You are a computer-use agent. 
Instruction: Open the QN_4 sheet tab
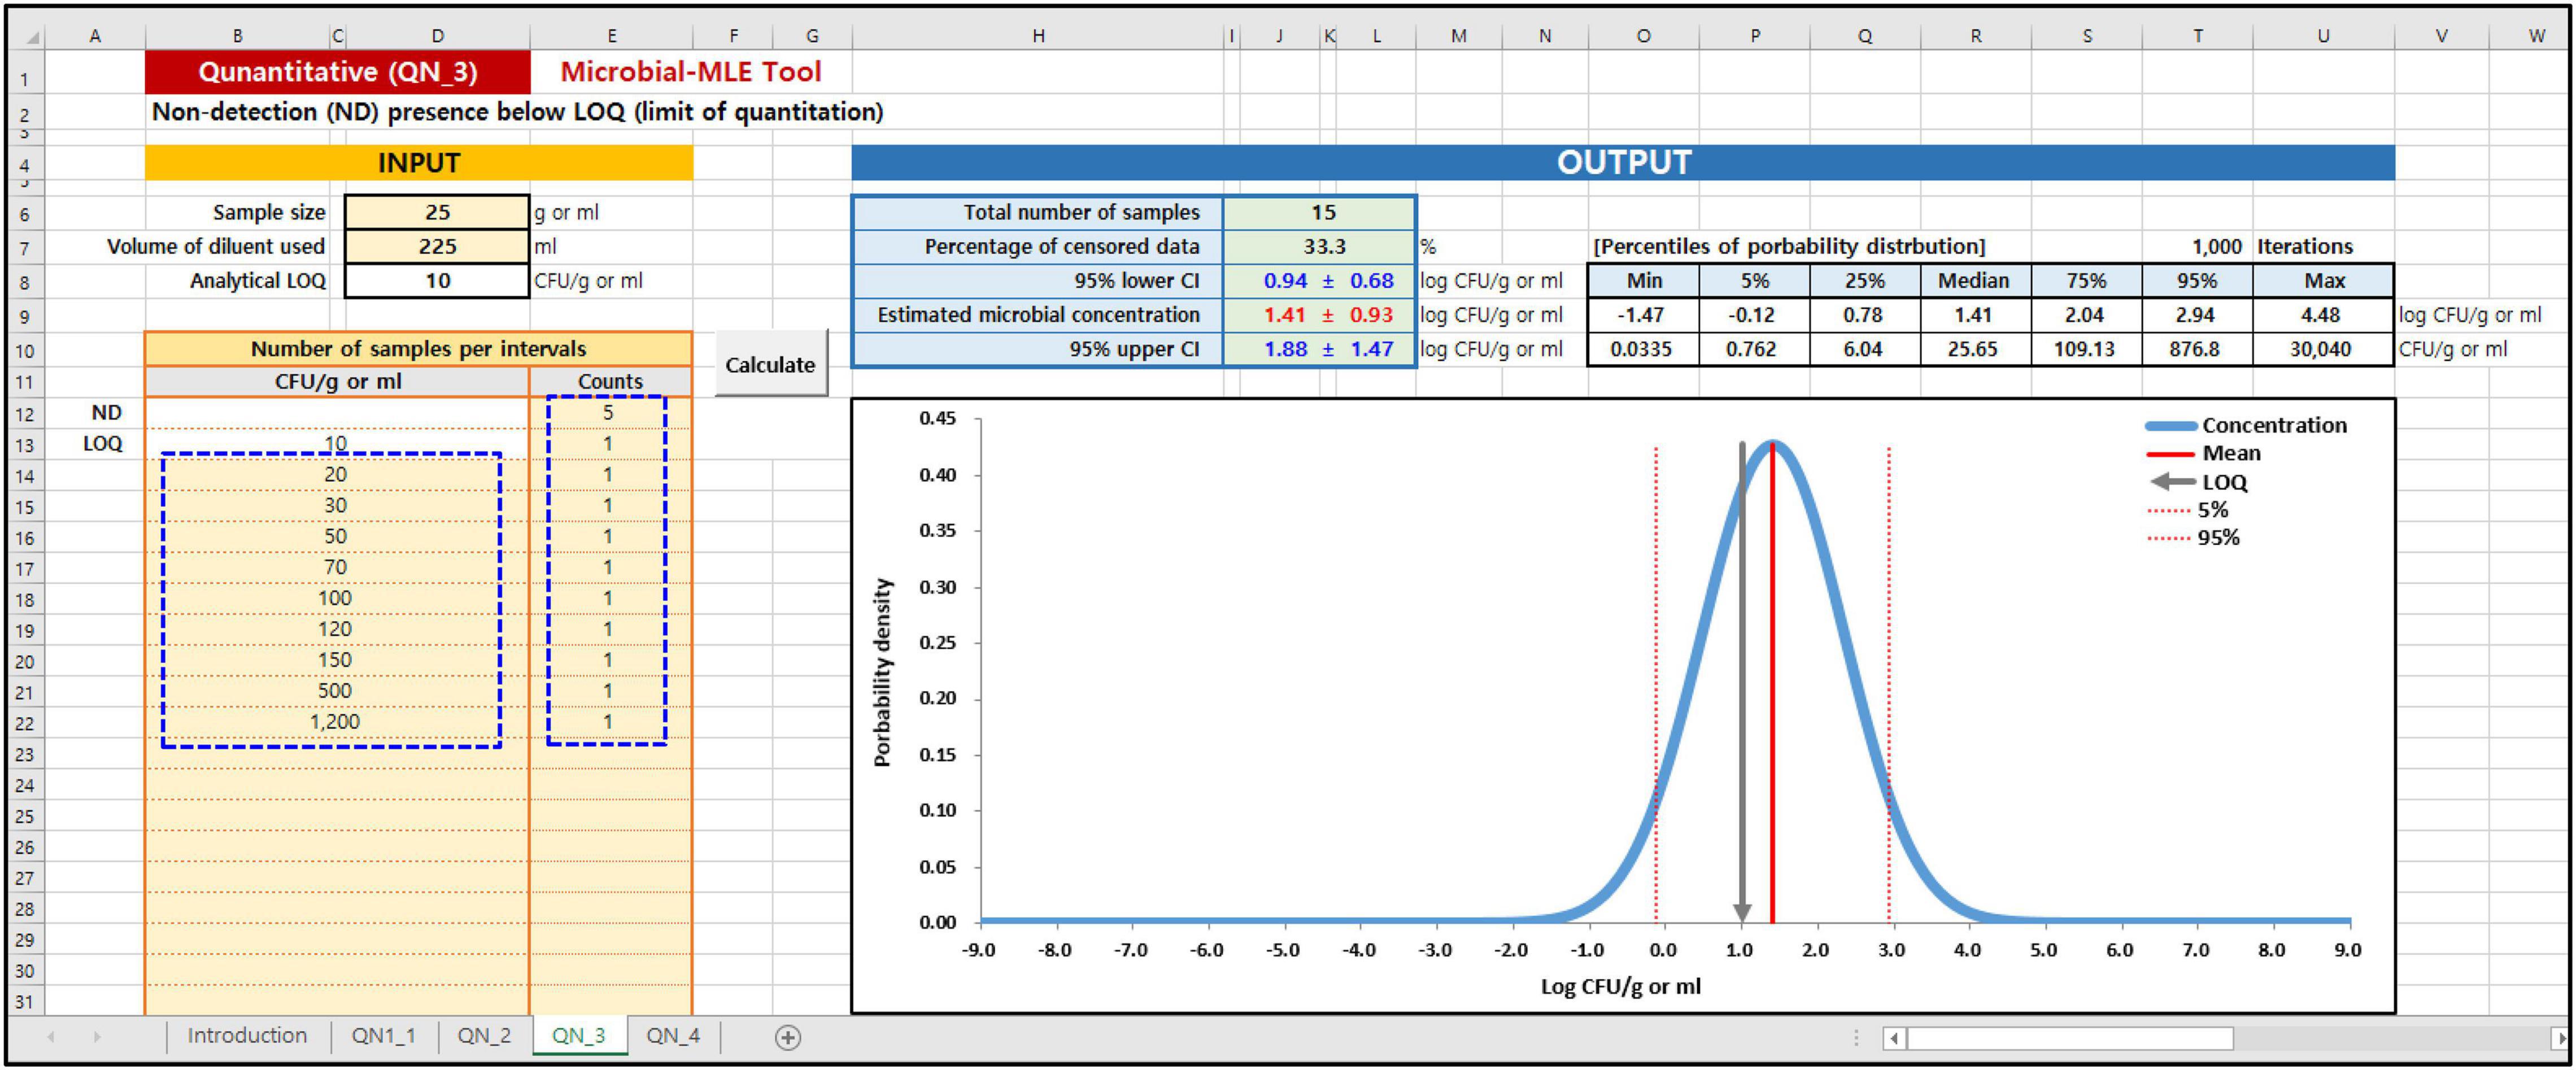pos(673,1036)
